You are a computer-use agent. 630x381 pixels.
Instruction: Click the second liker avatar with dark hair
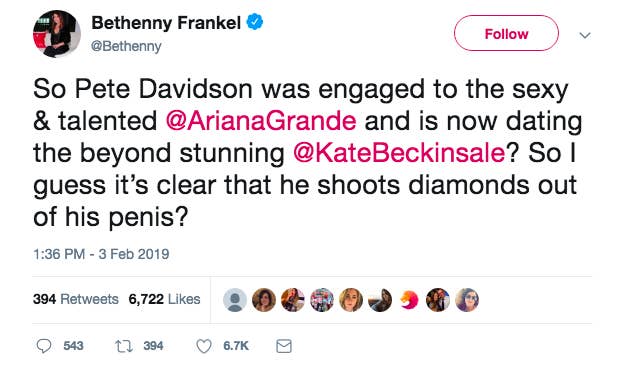[x=264, y=300]
